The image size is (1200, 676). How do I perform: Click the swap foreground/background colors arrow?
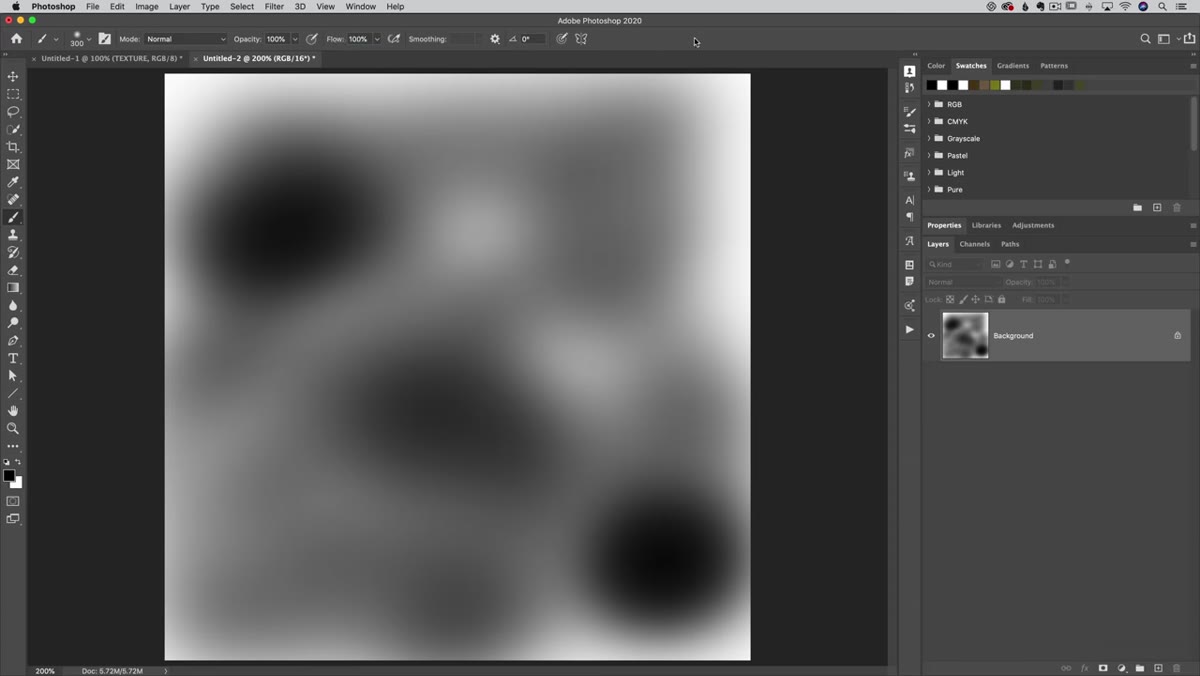click(x=18, y=462)
